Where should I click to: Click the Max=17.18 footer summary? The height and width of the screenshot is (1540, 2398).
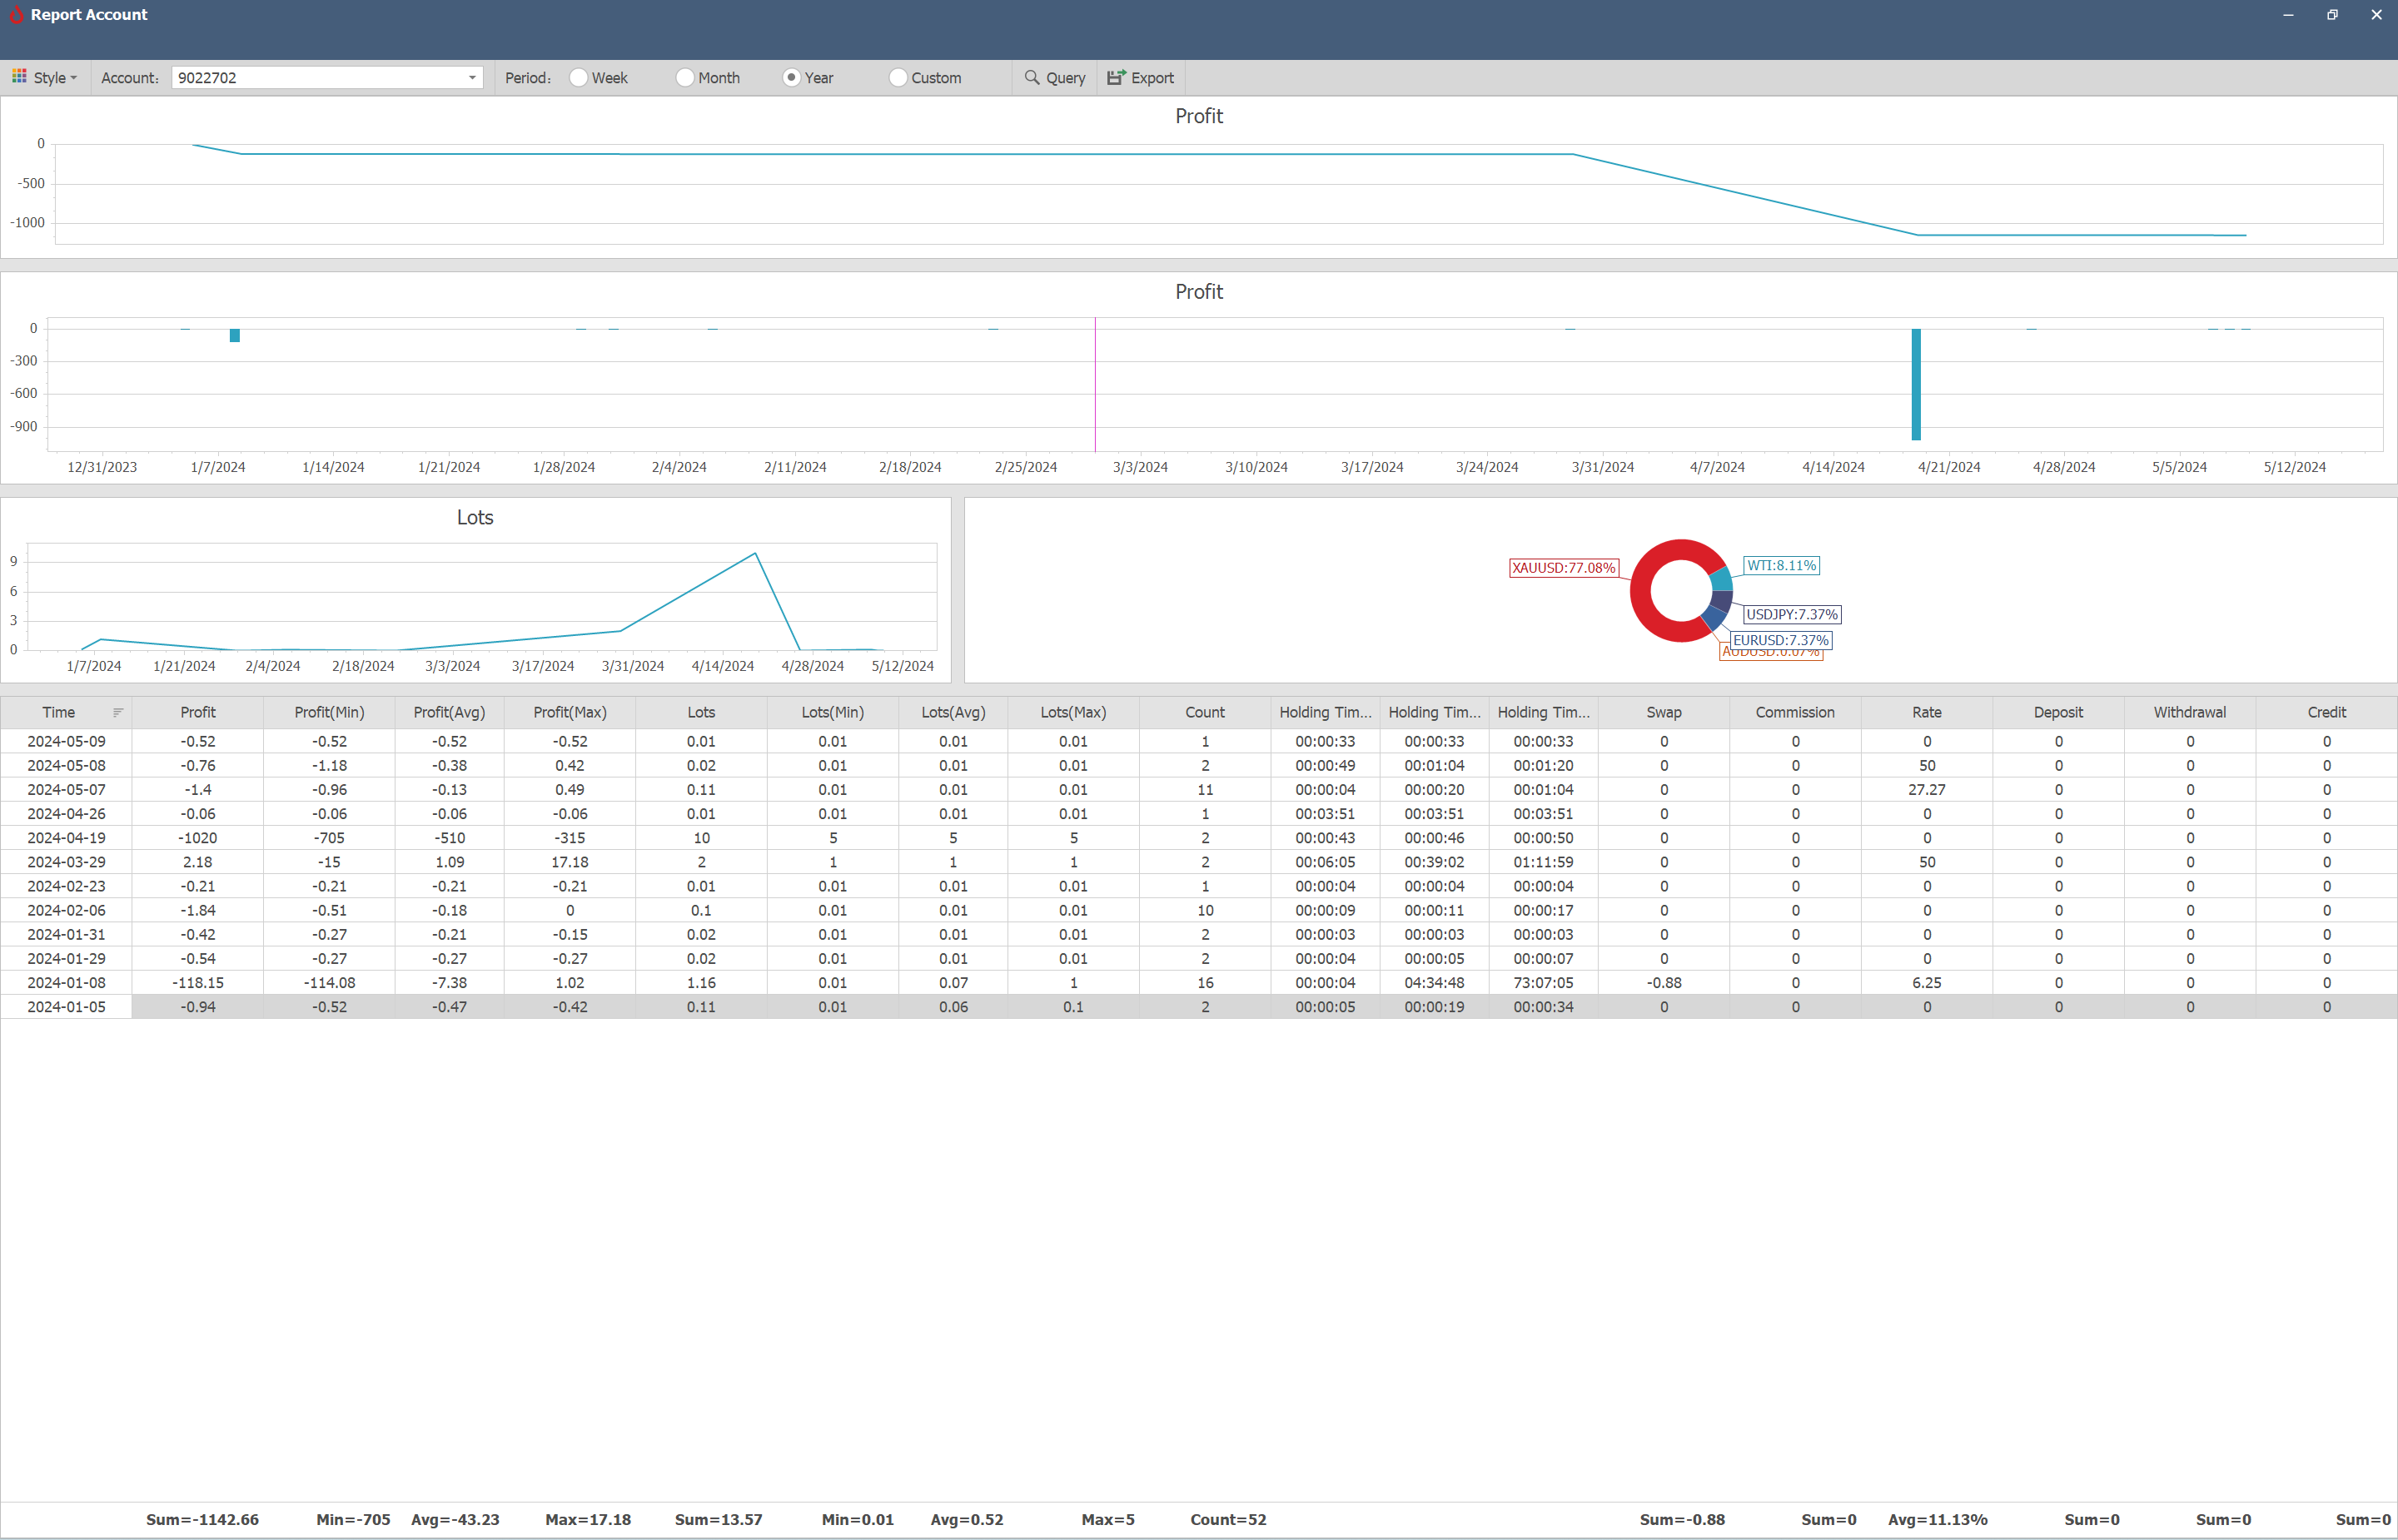click(x=588, y=1519)
